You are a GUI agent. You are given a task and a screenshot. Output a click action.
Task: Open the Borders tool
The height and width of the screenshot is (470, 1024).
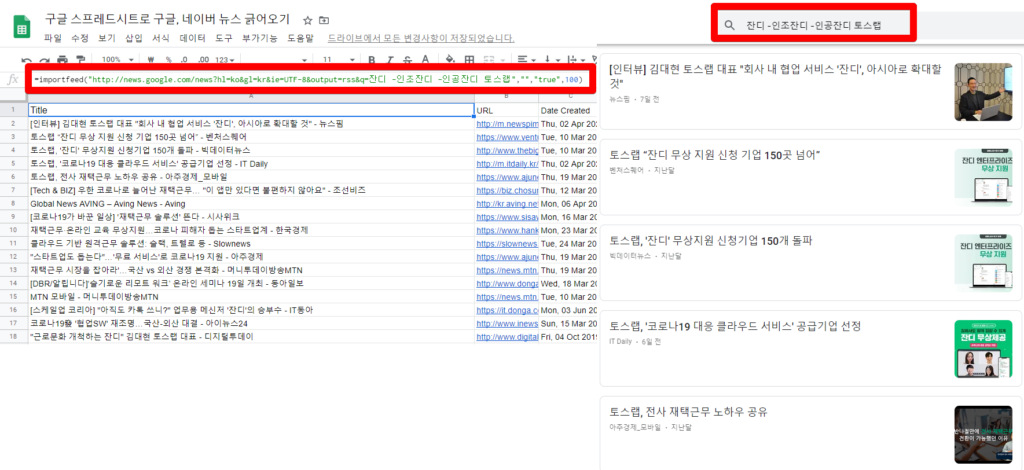469,59
